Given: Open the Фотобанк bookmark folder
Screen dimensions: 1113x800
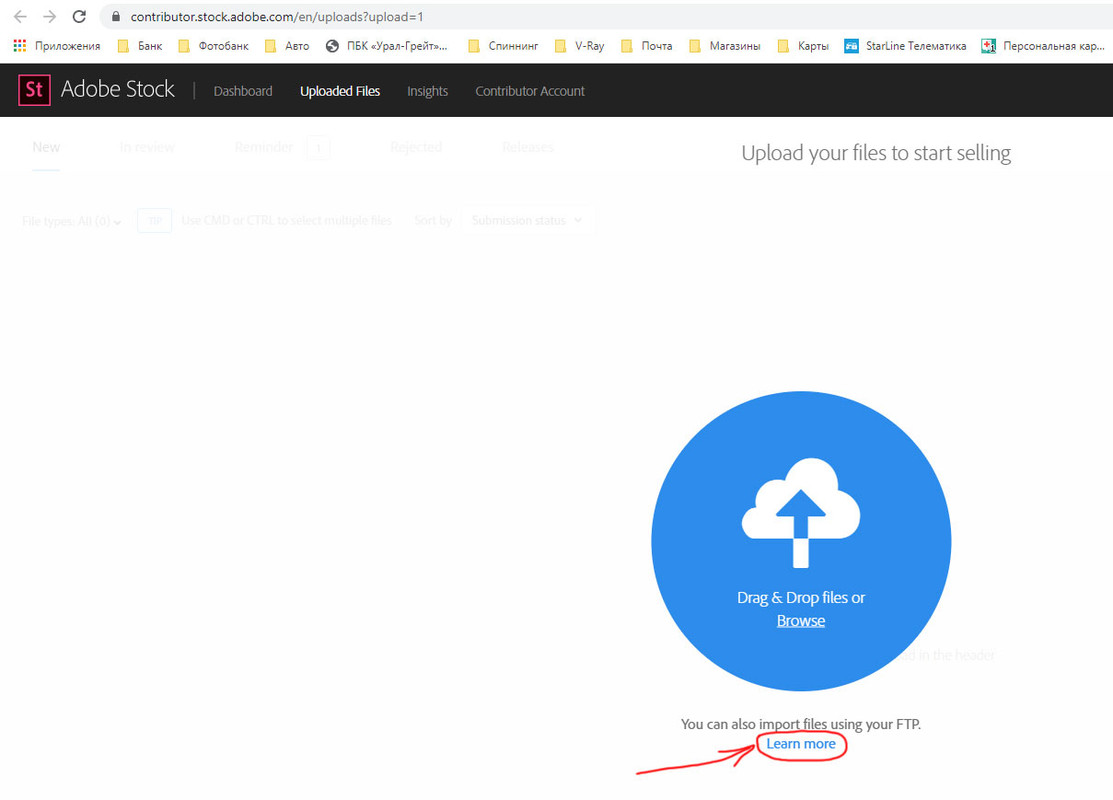Looking at the screenshot, I should point(213,46).
